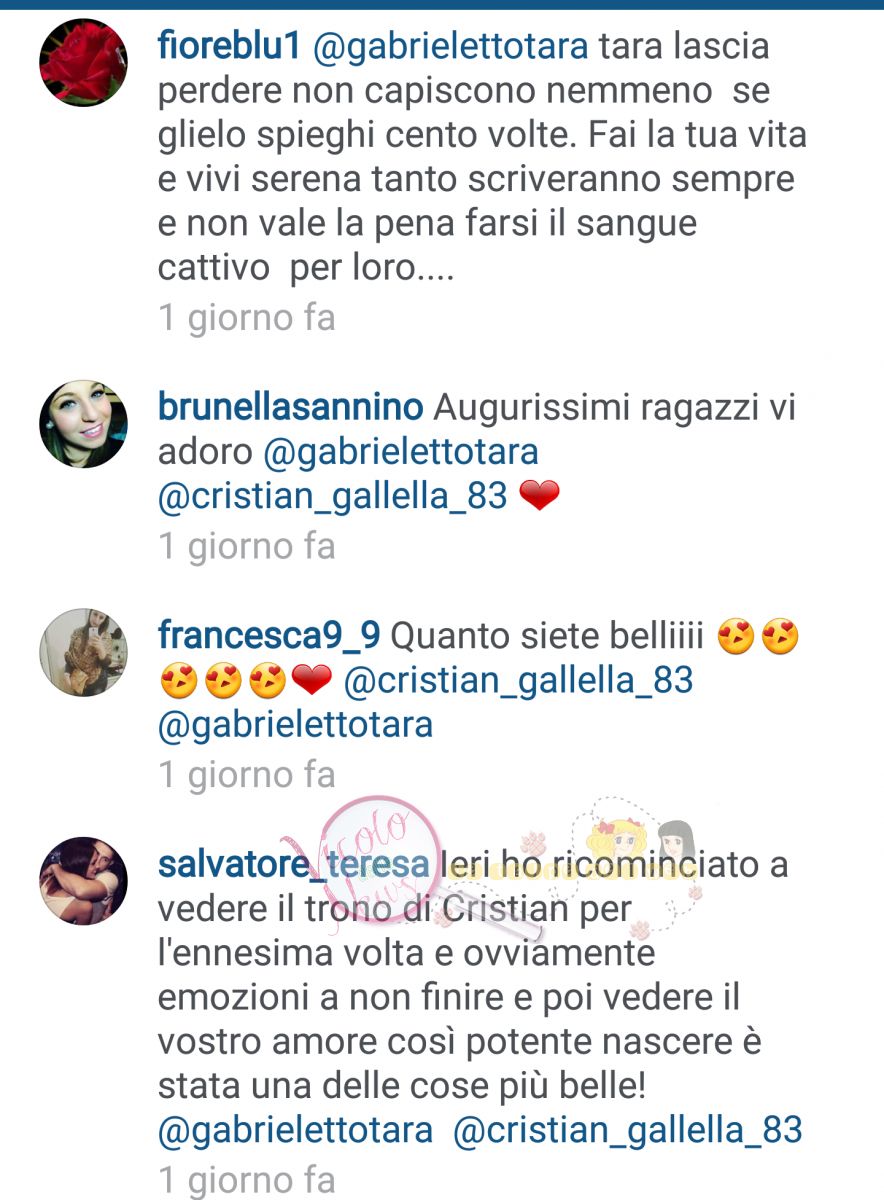Tap '1 giorno fa' under fioreblu1's comment
Viewport: 884px width, 1200px height.
pyautogui.click(x=247, y=319)
